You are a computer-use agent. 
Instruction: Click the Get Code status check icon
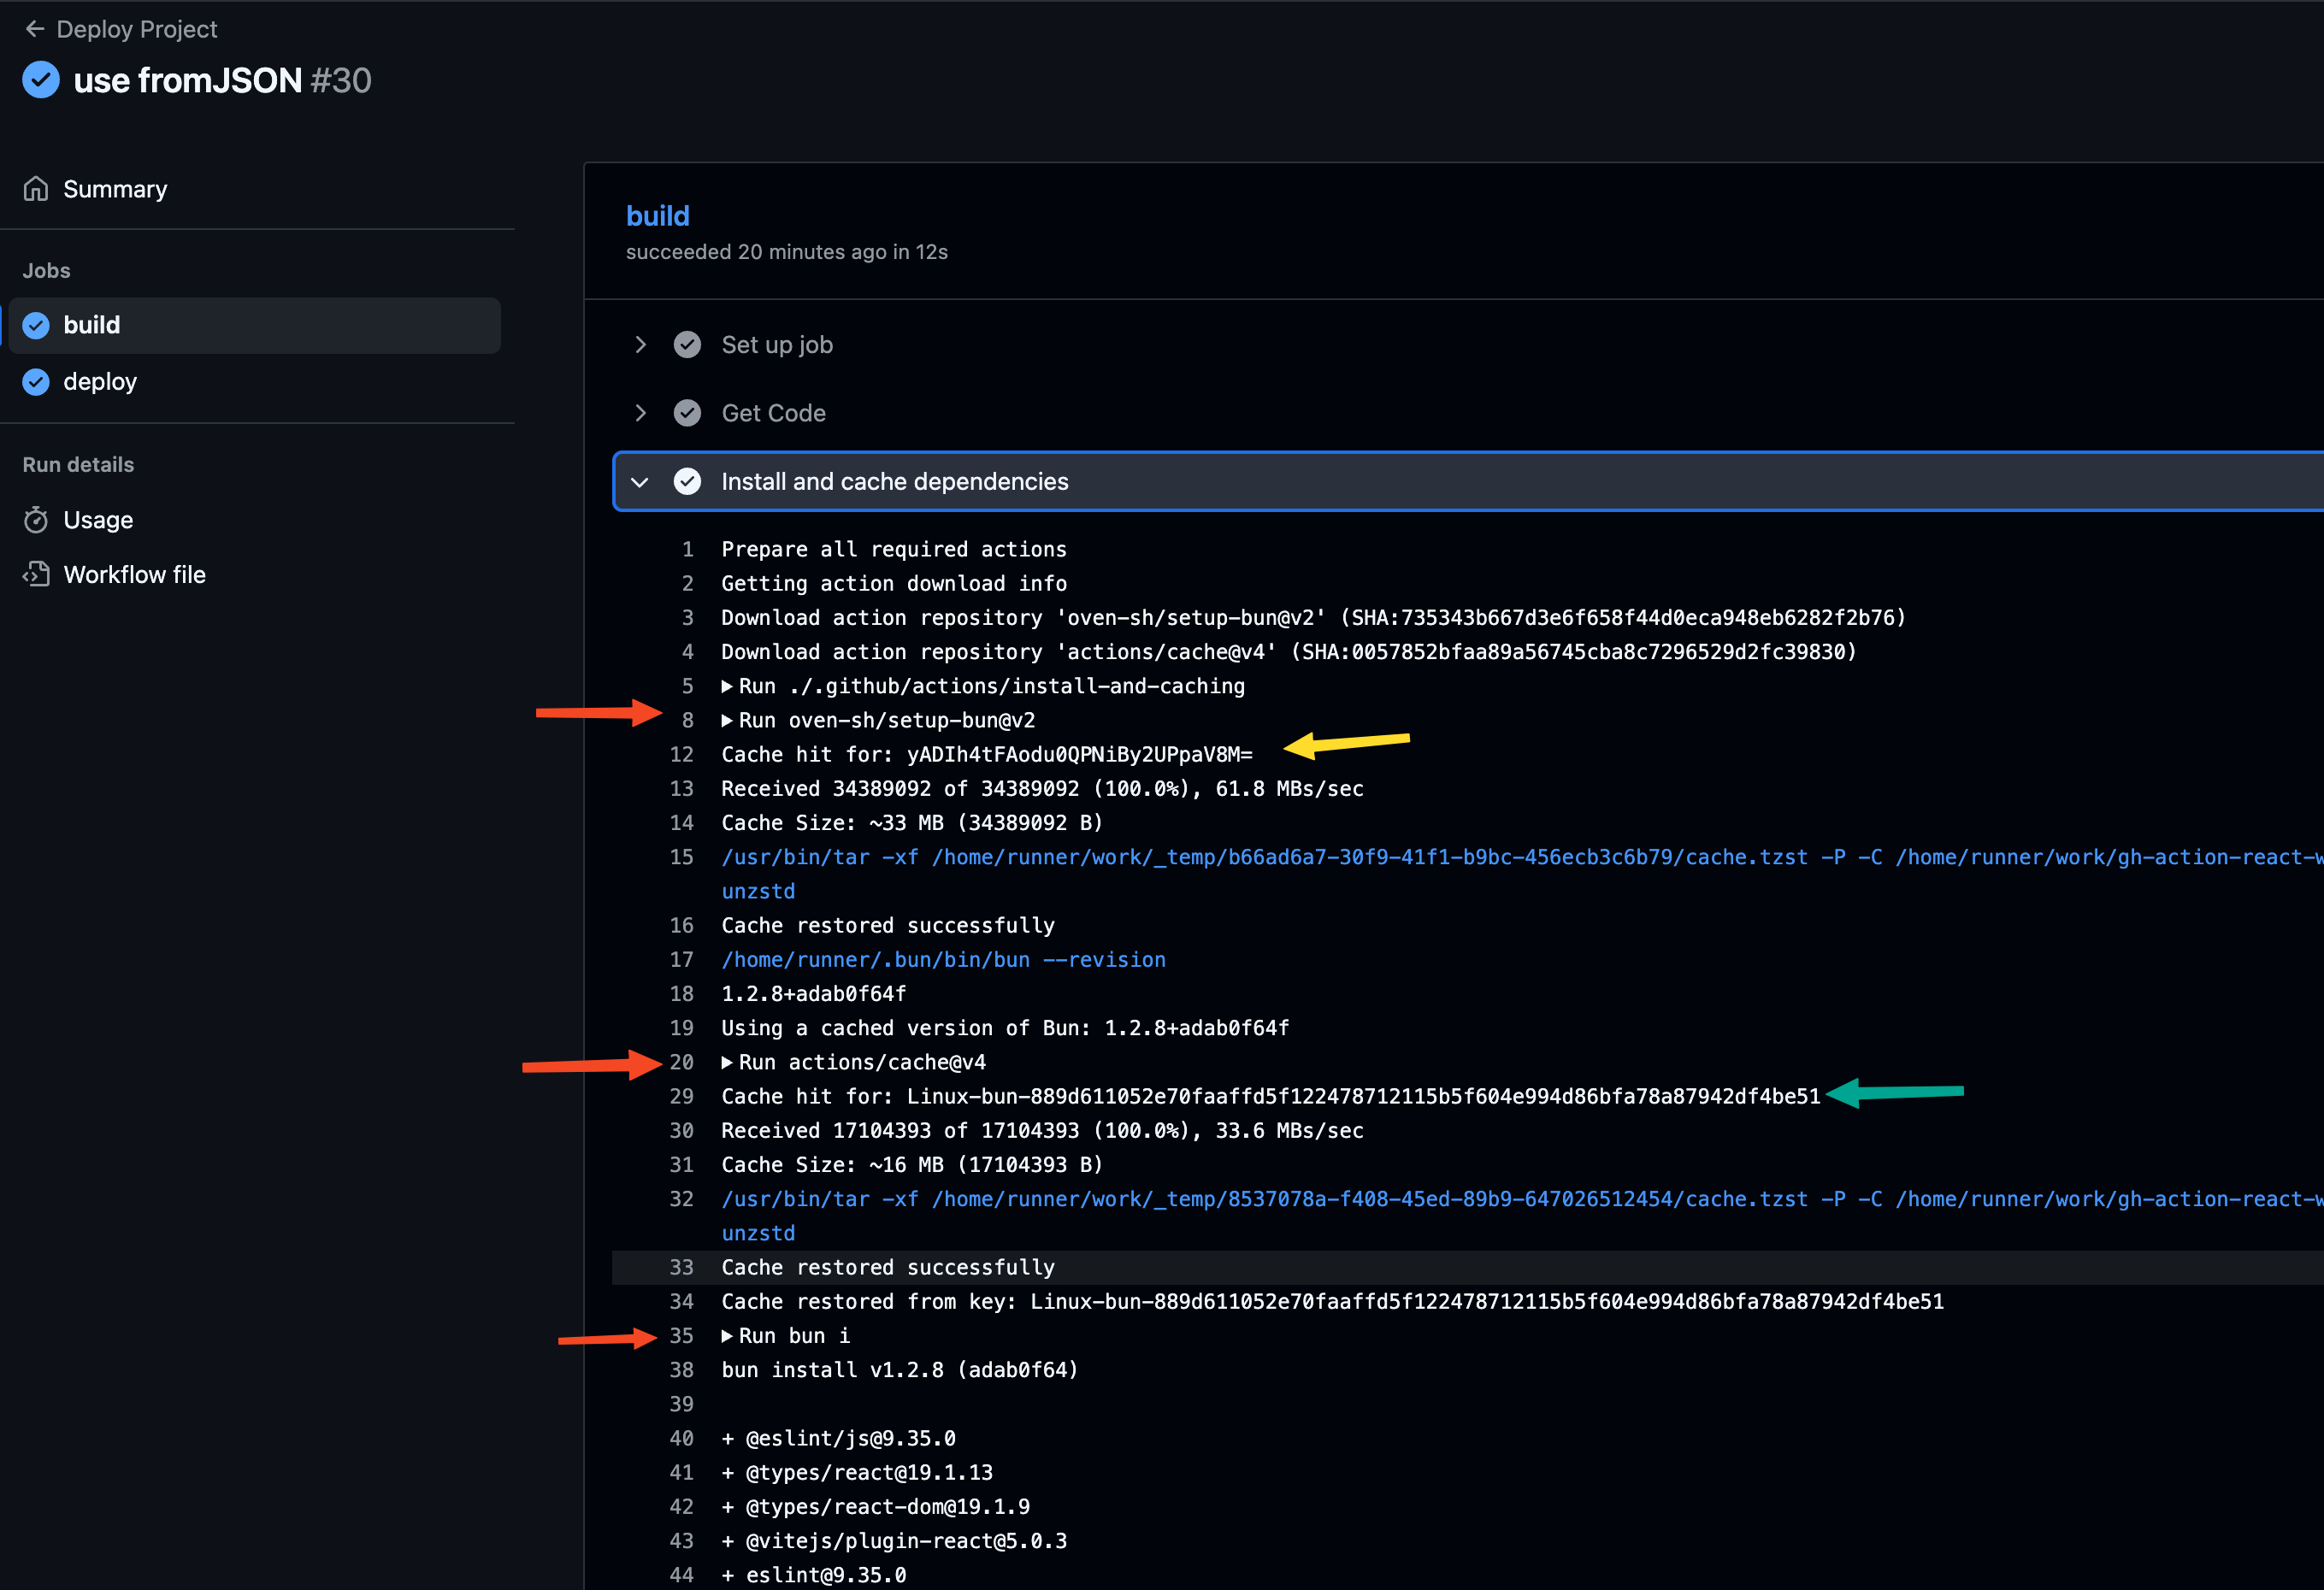click(x=687, y=413)
